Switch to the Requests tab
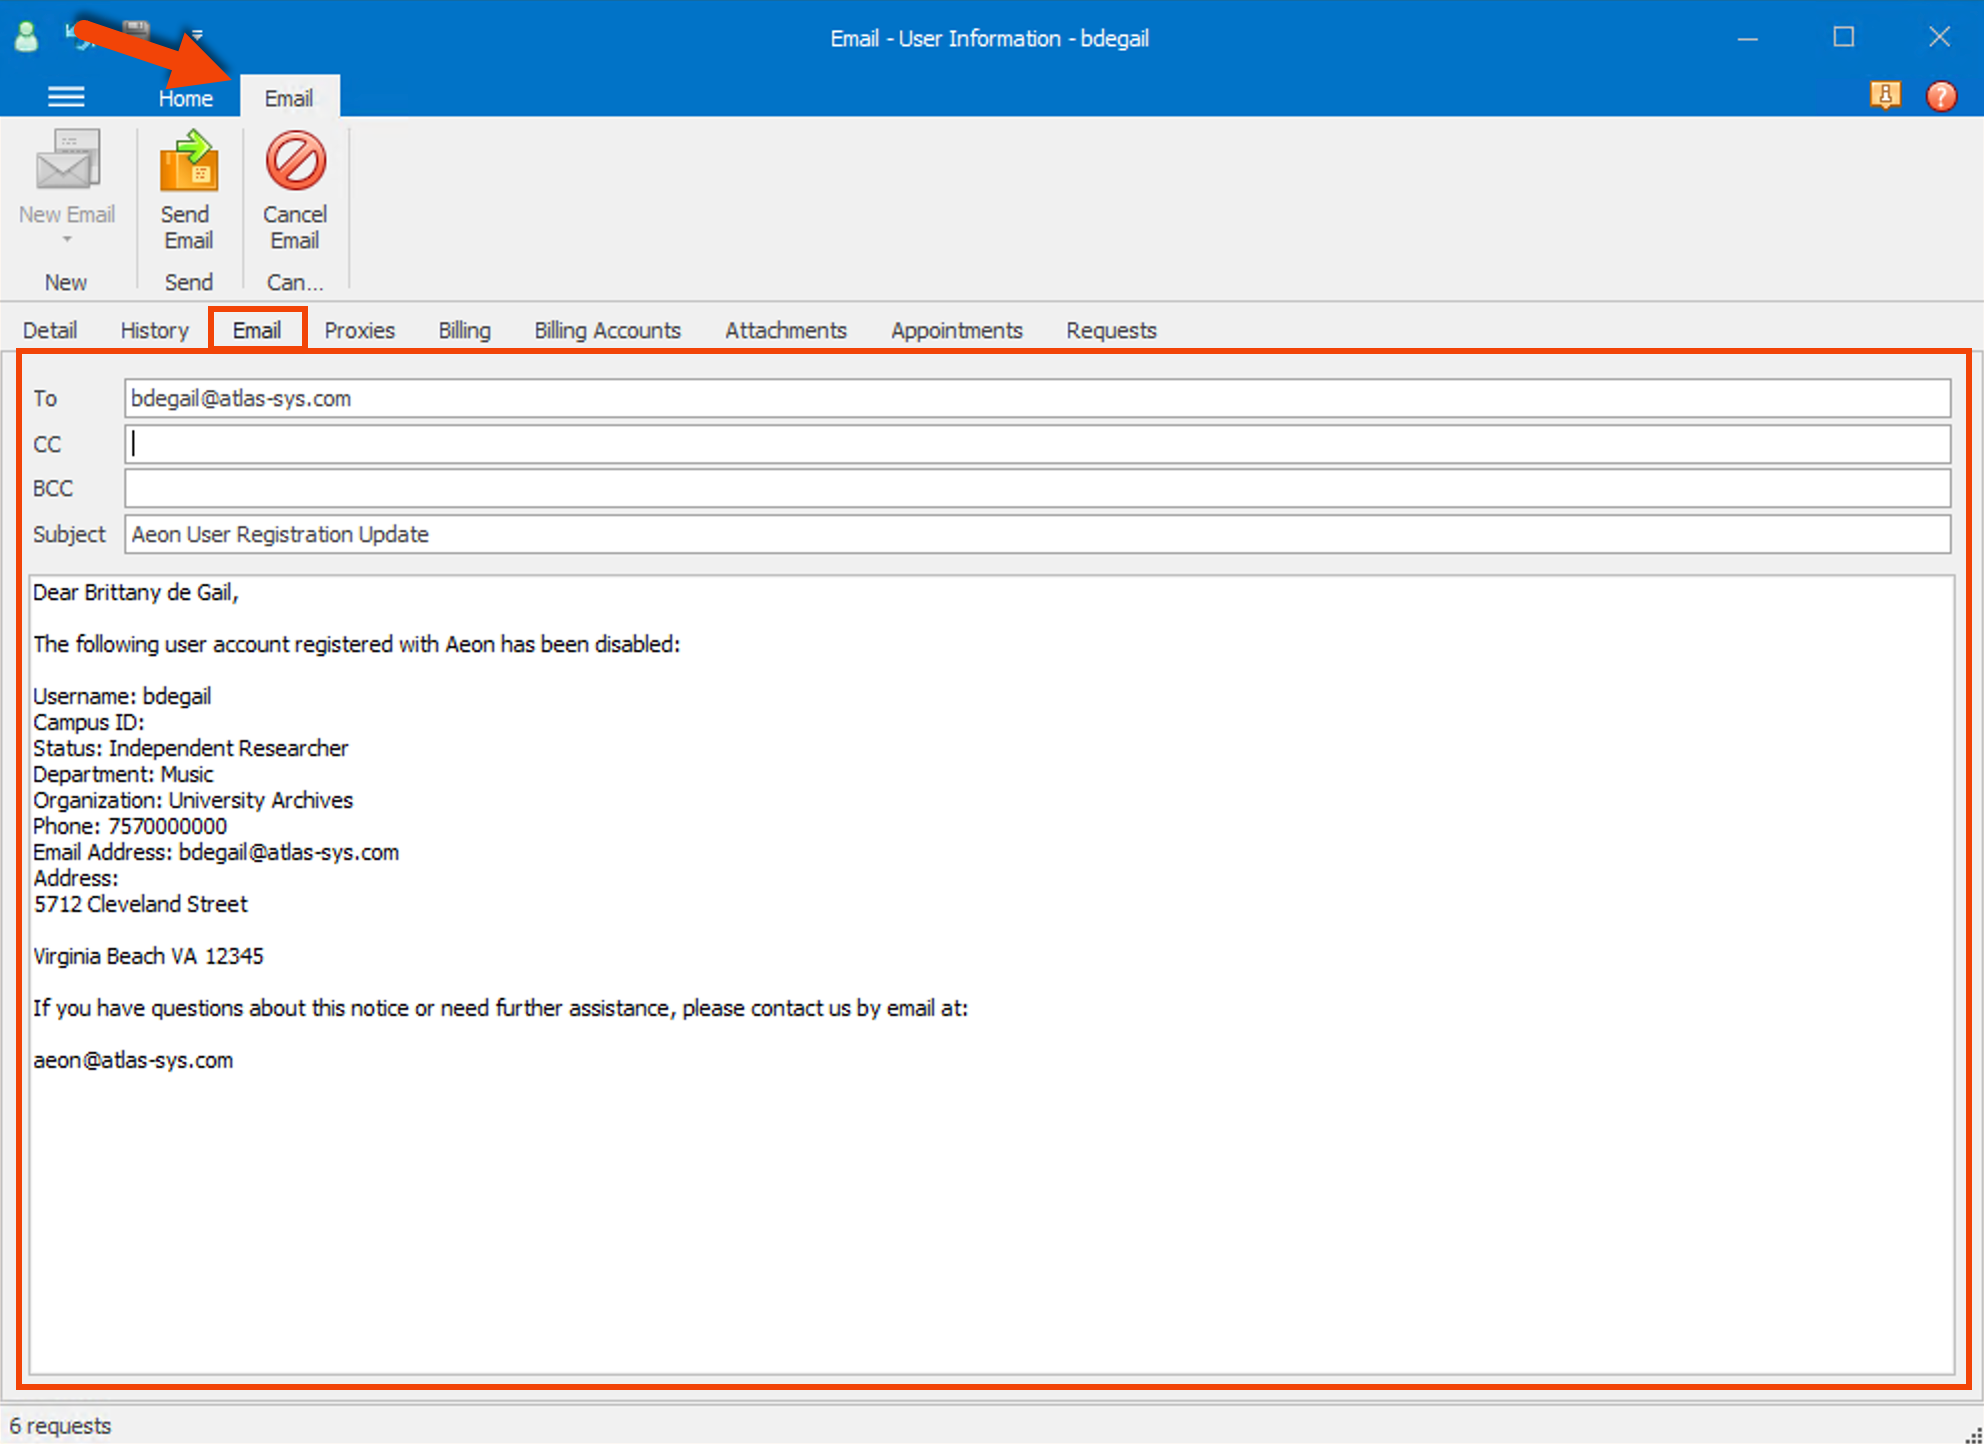The height and width of the screenshot is (1444, 1984). coord(1110,330)
